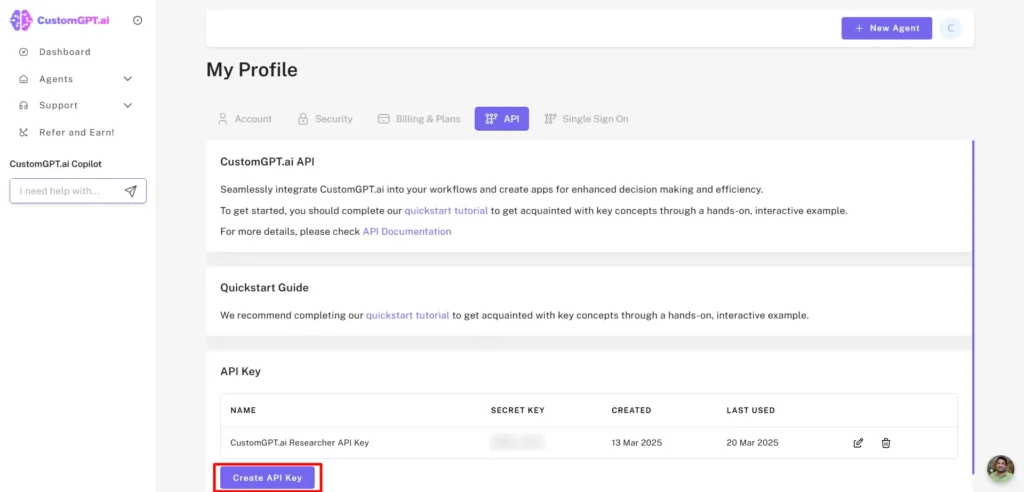
Task: Click the Dashboard icon in sidebar
Action: coord(24,52)
